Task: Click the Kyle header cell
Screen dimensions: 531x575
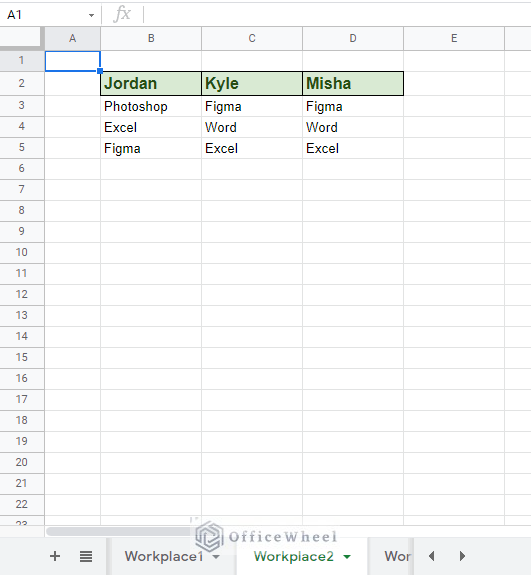Action: point(252,84)
